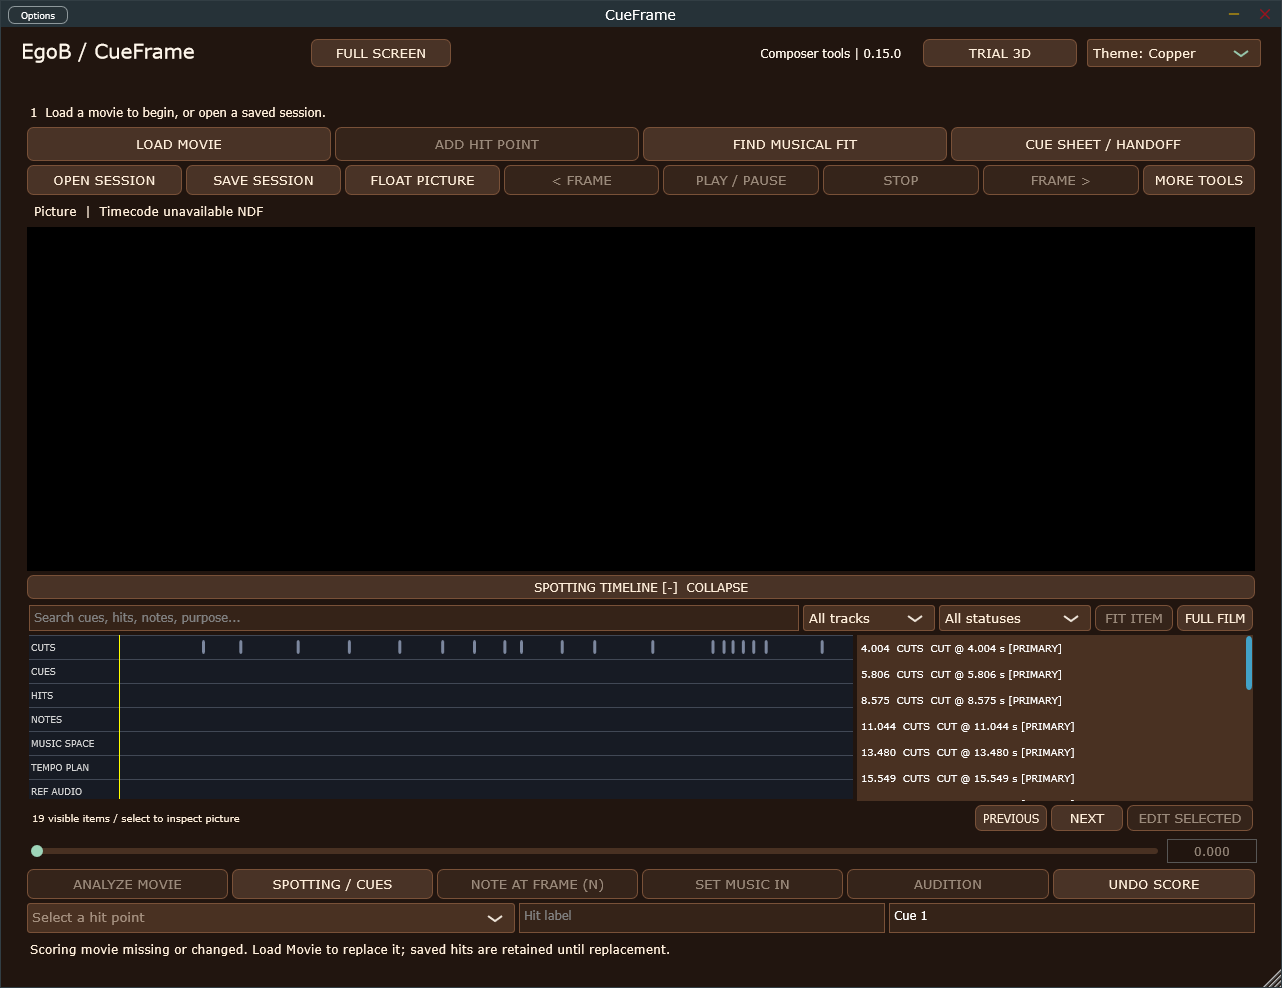Click FIT ITEM
This screenshot has width=1282, height=988.
(x=1134, y=618)
